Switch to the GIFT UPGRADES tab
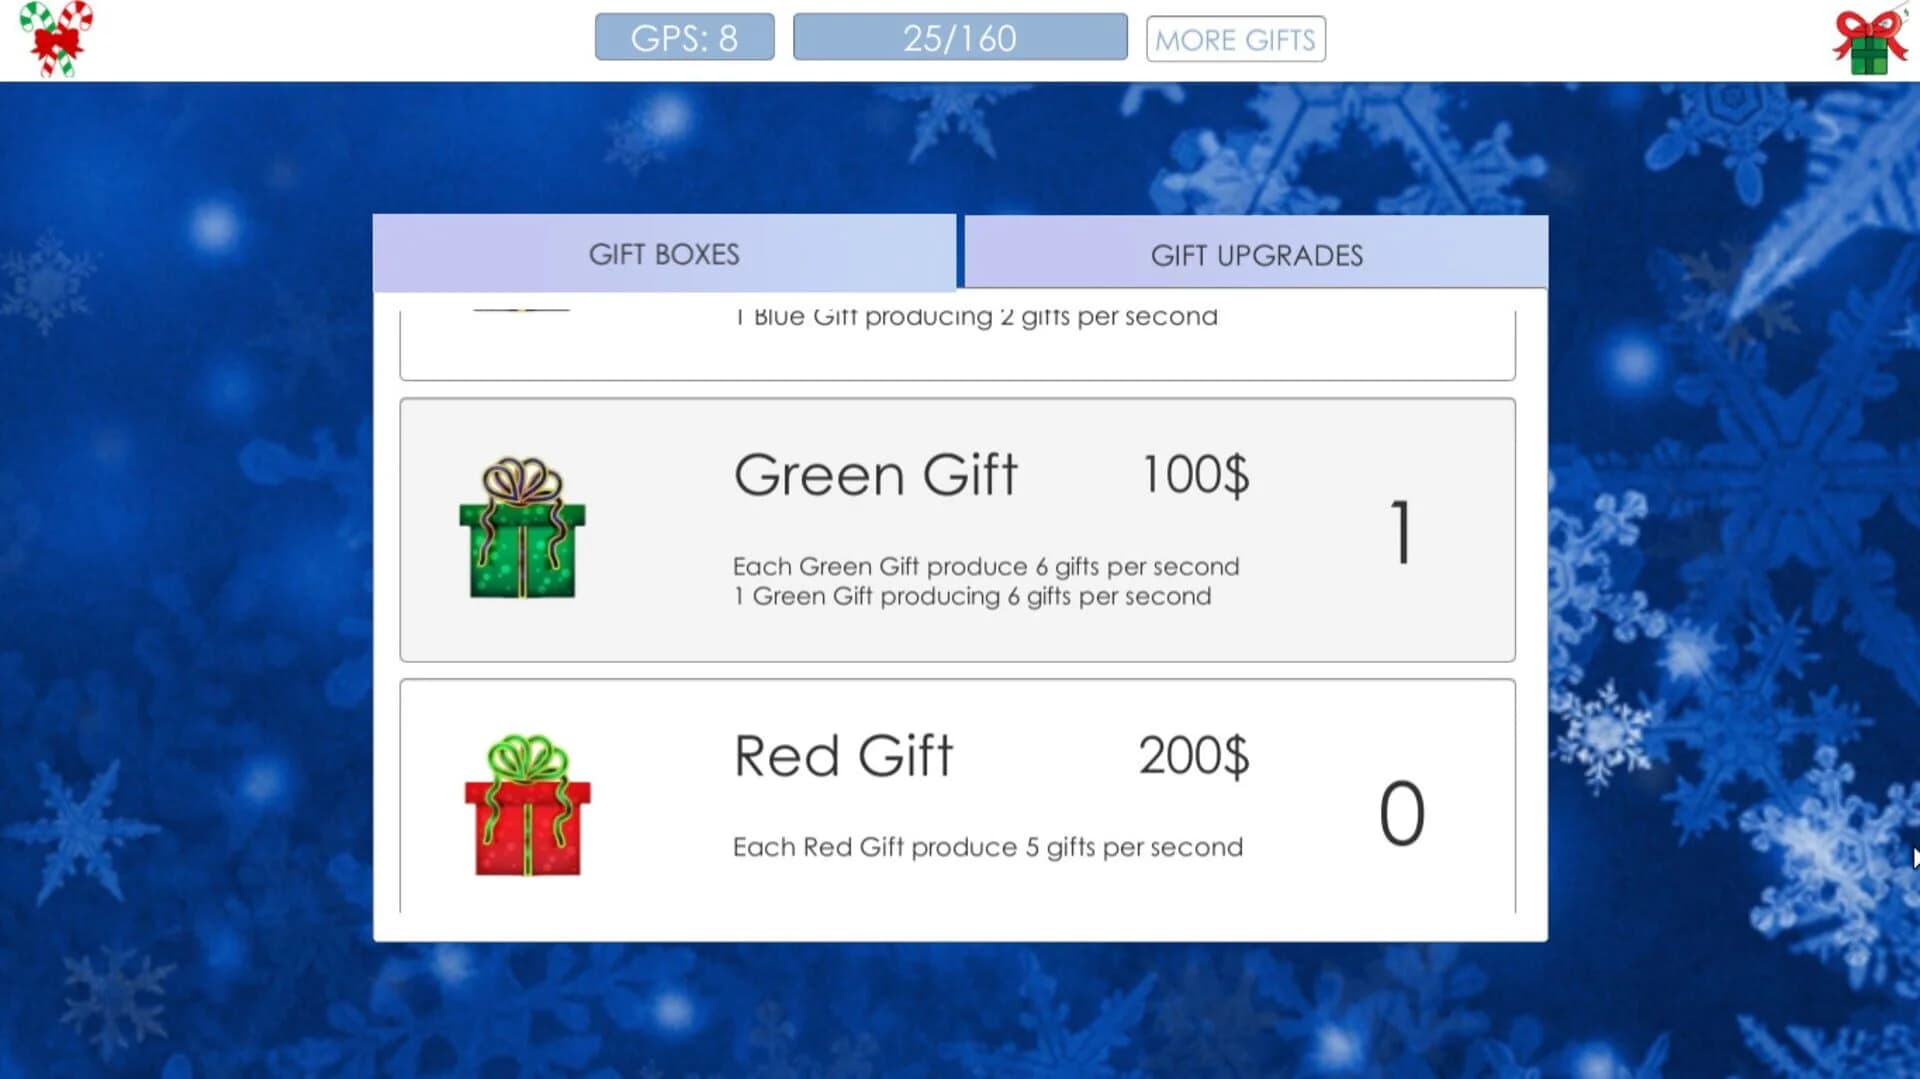1920x1079 pixels. pos(1256,254)
